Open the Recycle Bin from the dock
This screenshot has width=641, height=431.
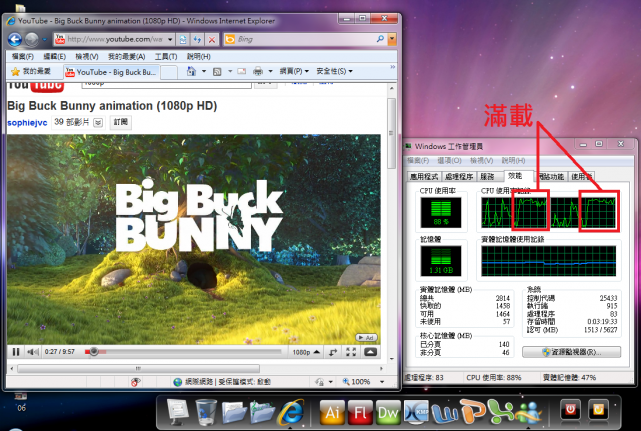pos(206,412)
